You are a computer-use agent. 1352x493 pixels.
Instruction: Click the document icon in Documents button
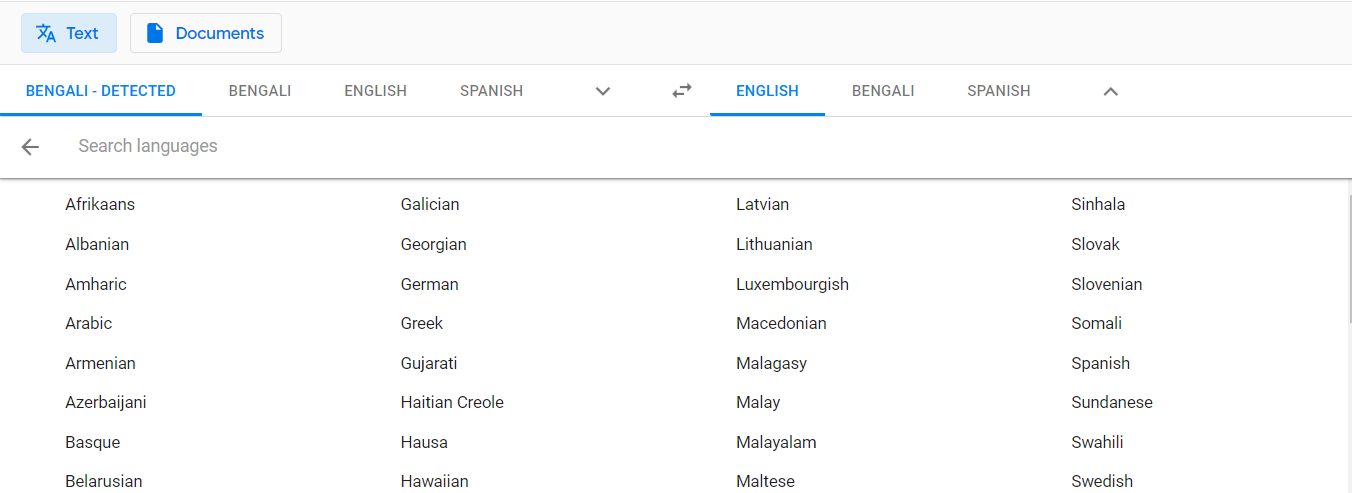pos(154,33)
